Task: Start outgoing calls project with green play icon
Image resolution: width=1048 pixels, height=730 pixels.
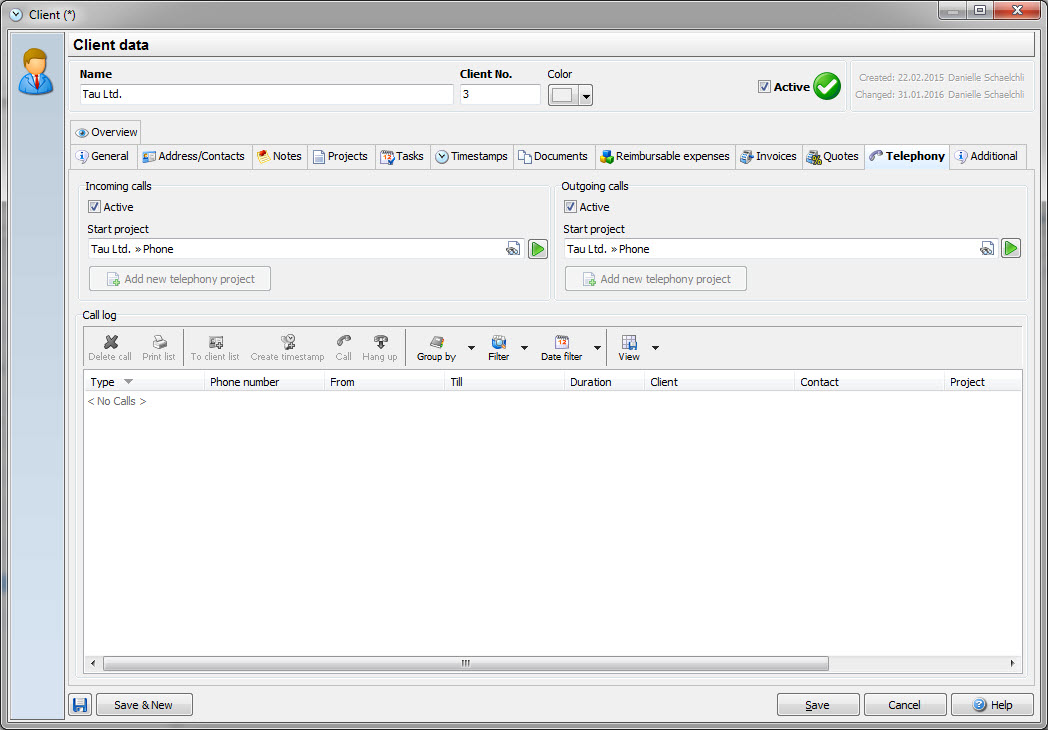Action: coord(1011,249)
